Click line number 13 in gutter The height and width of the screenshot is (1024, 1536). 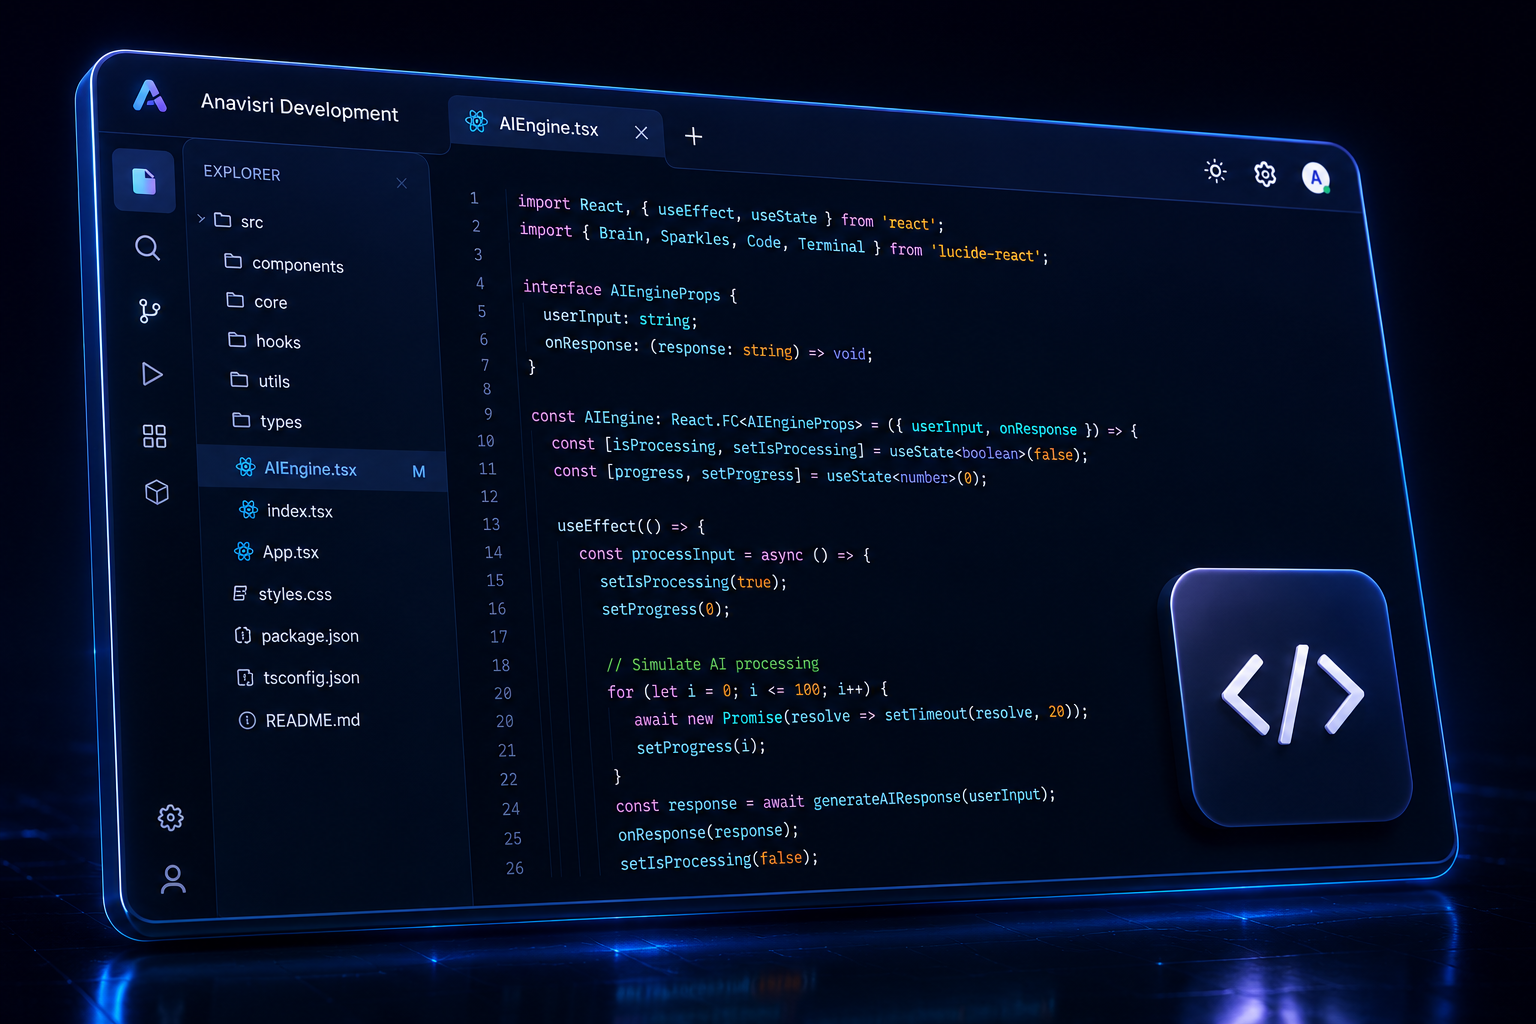(491, 524)
